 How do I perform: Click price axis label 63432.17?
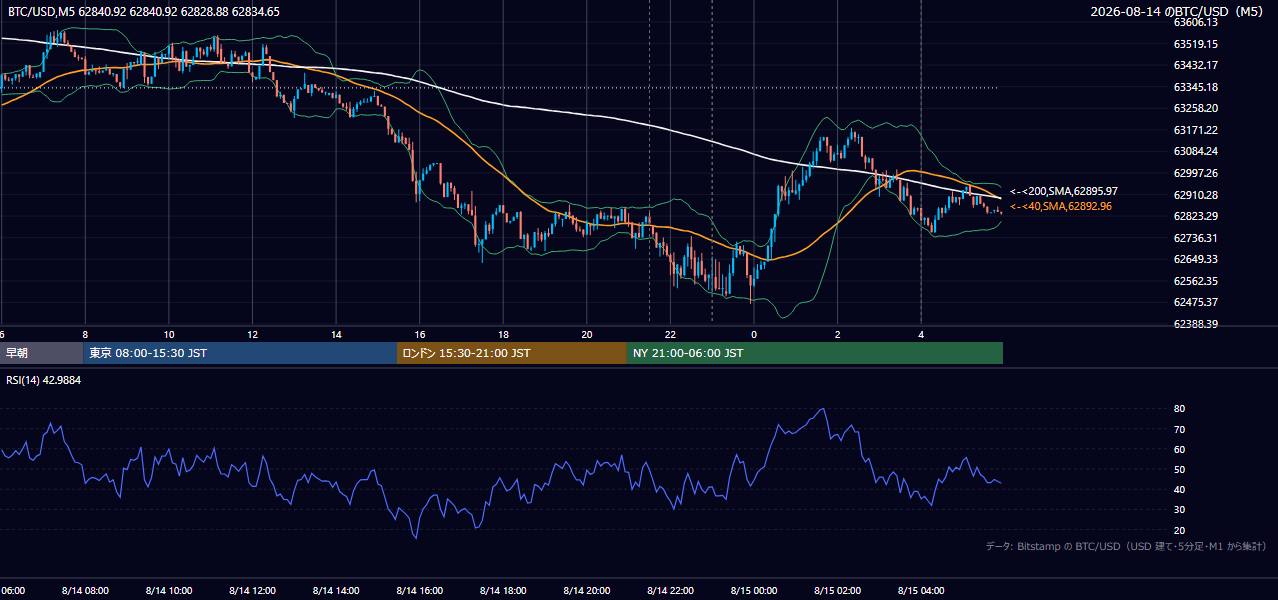coord(1195,65)
